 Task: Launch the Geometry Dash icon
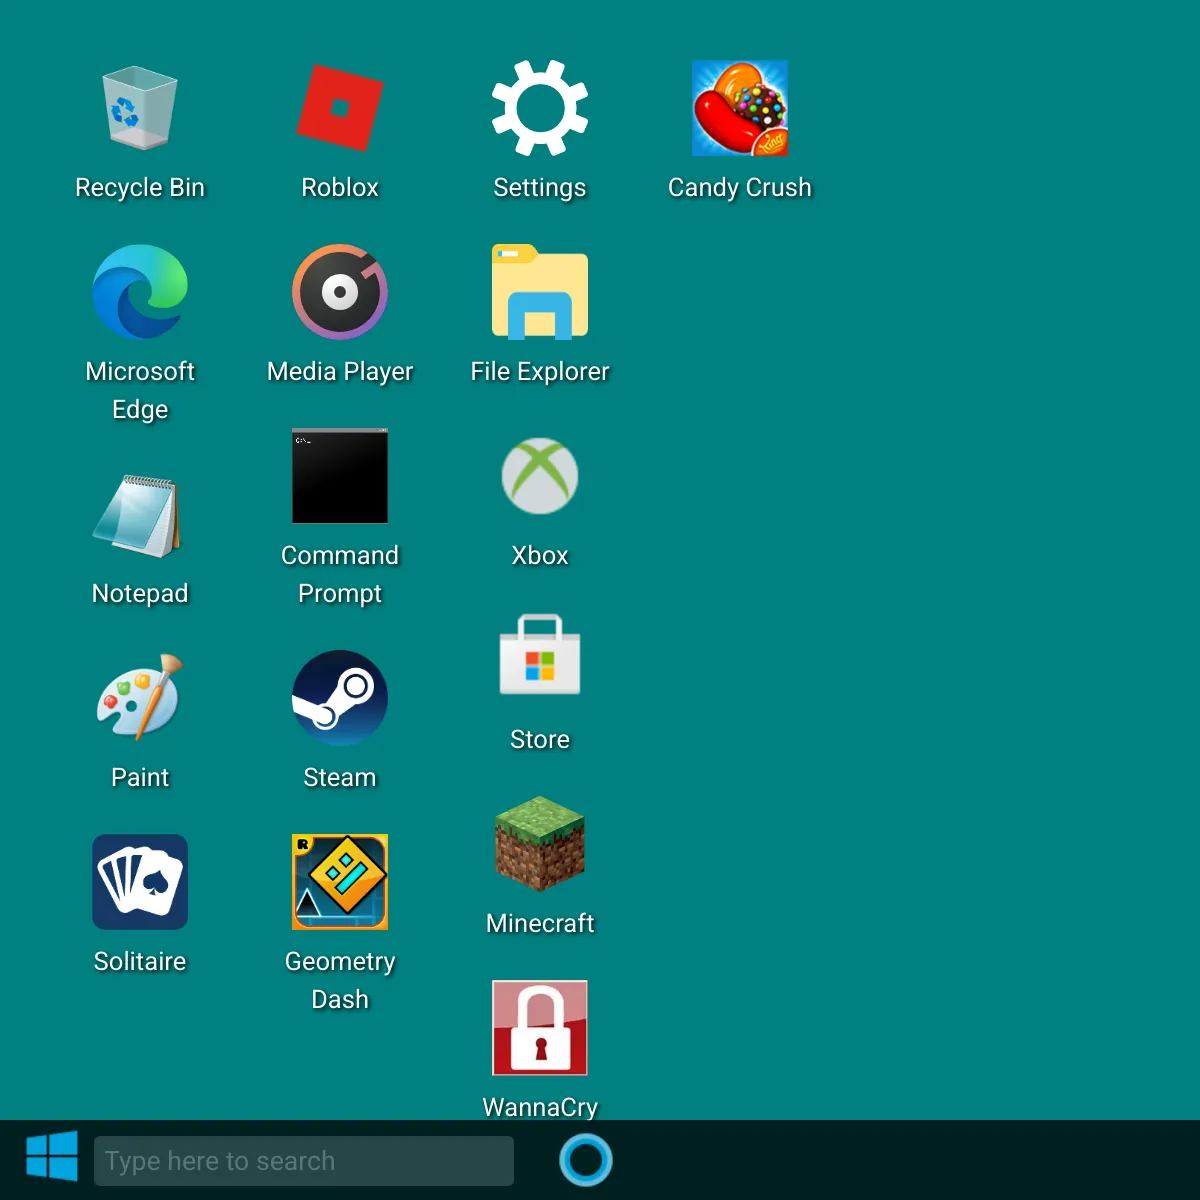click(x=340, y=882)
